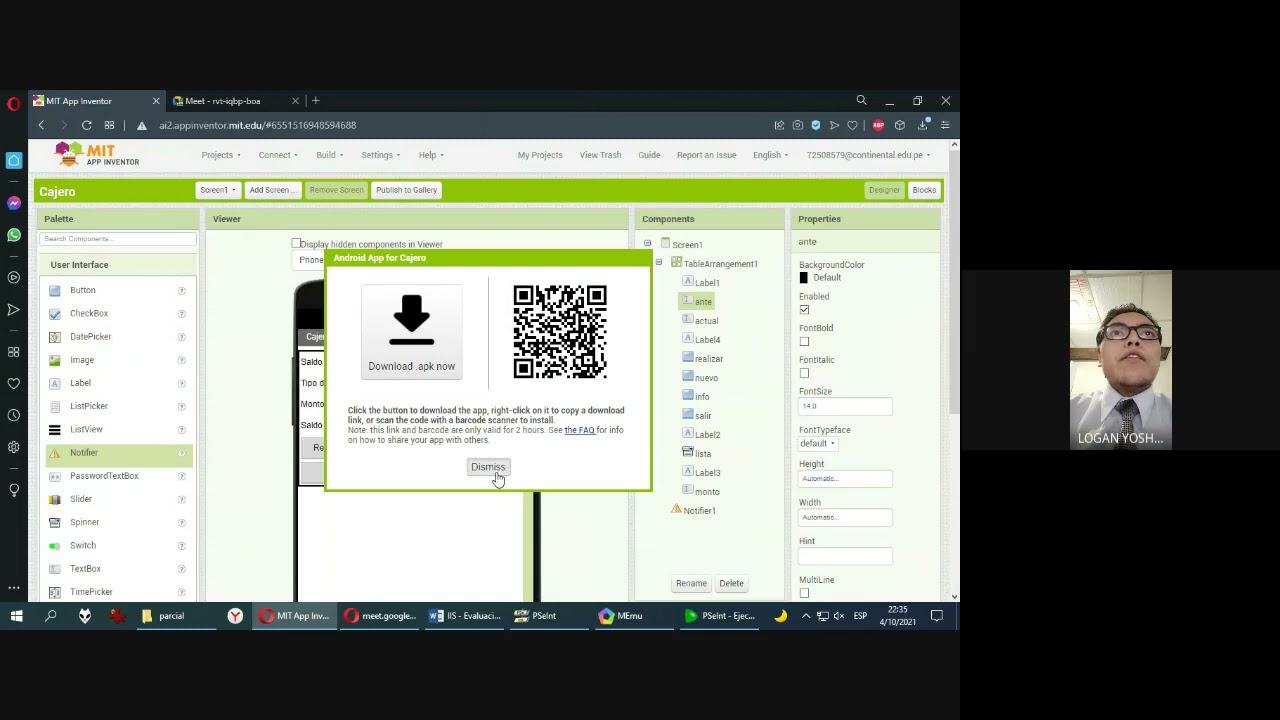Image resolution: width=1280 pixels, height=720 pixels.
Task: Click the bookmark heart icon in address bar
Action: 852,125
